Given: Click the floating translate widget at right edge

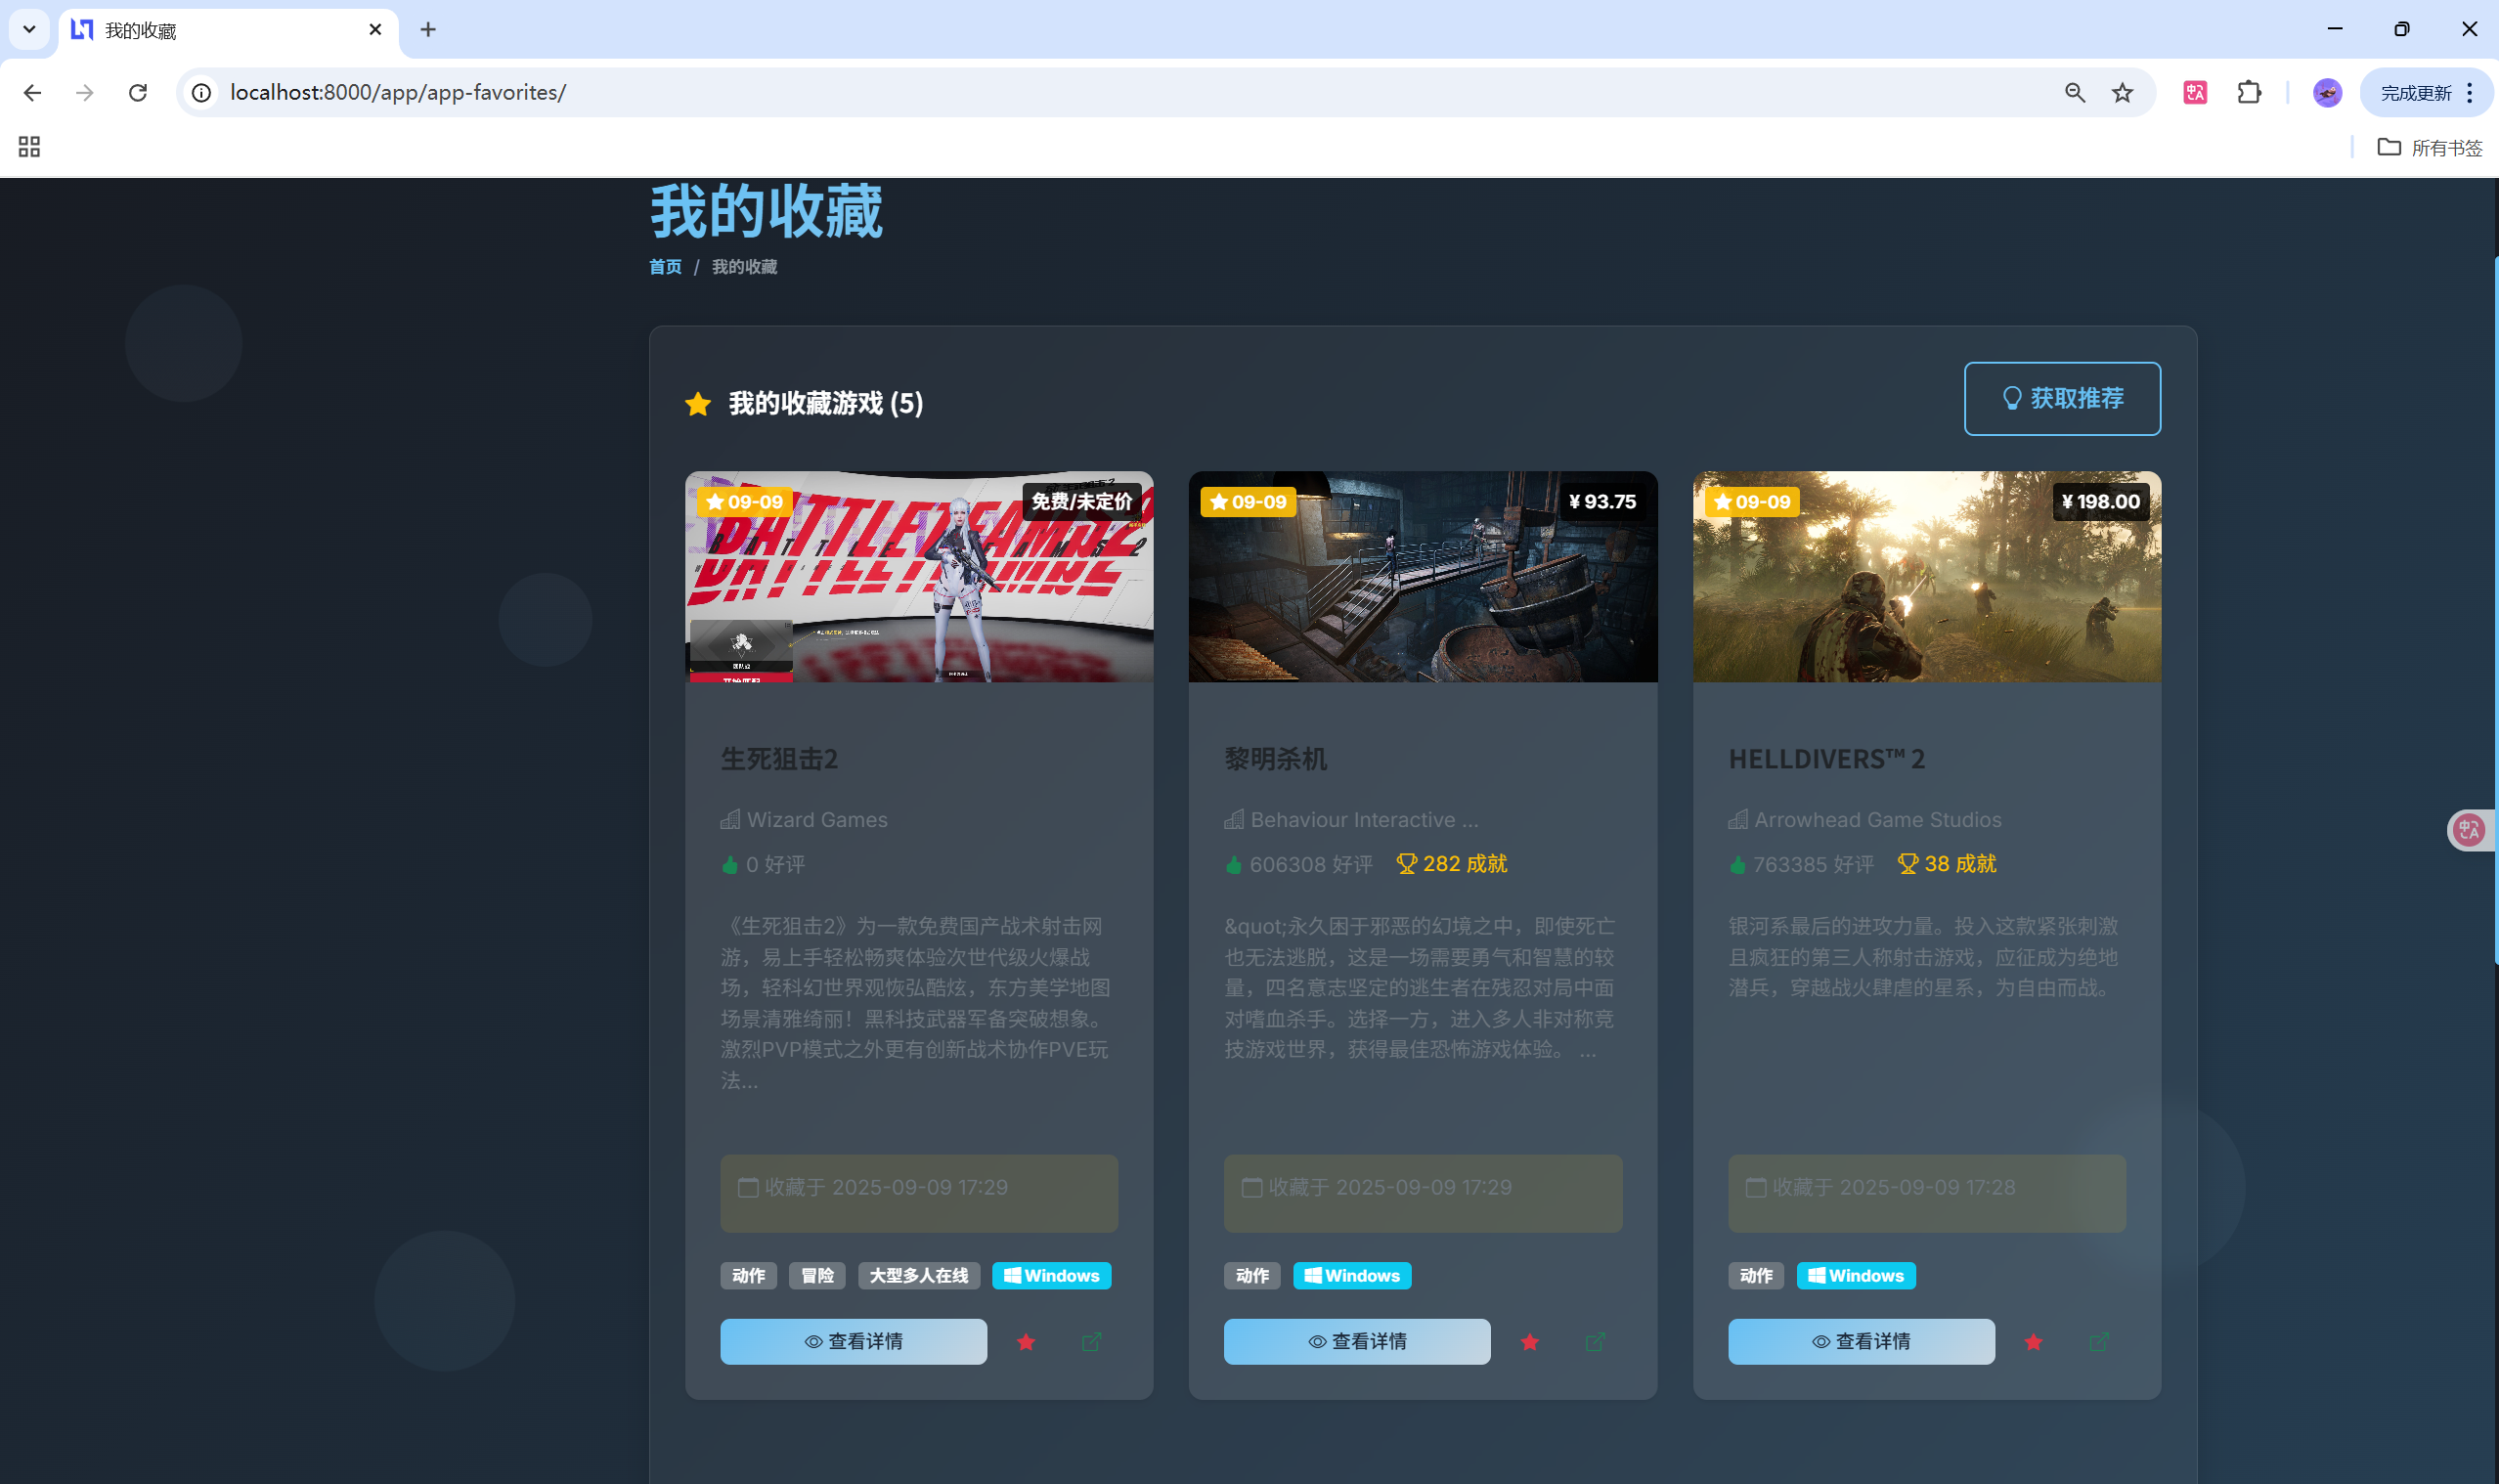Looking at the screenshot, I should click(x=2468, y=829).
